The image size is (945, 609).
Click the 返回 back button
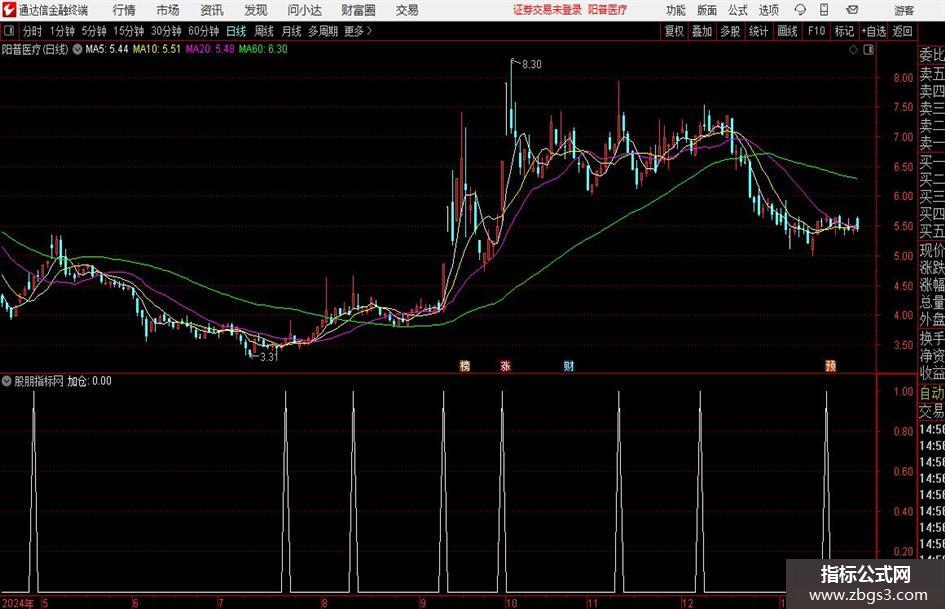tap(902, 31)
